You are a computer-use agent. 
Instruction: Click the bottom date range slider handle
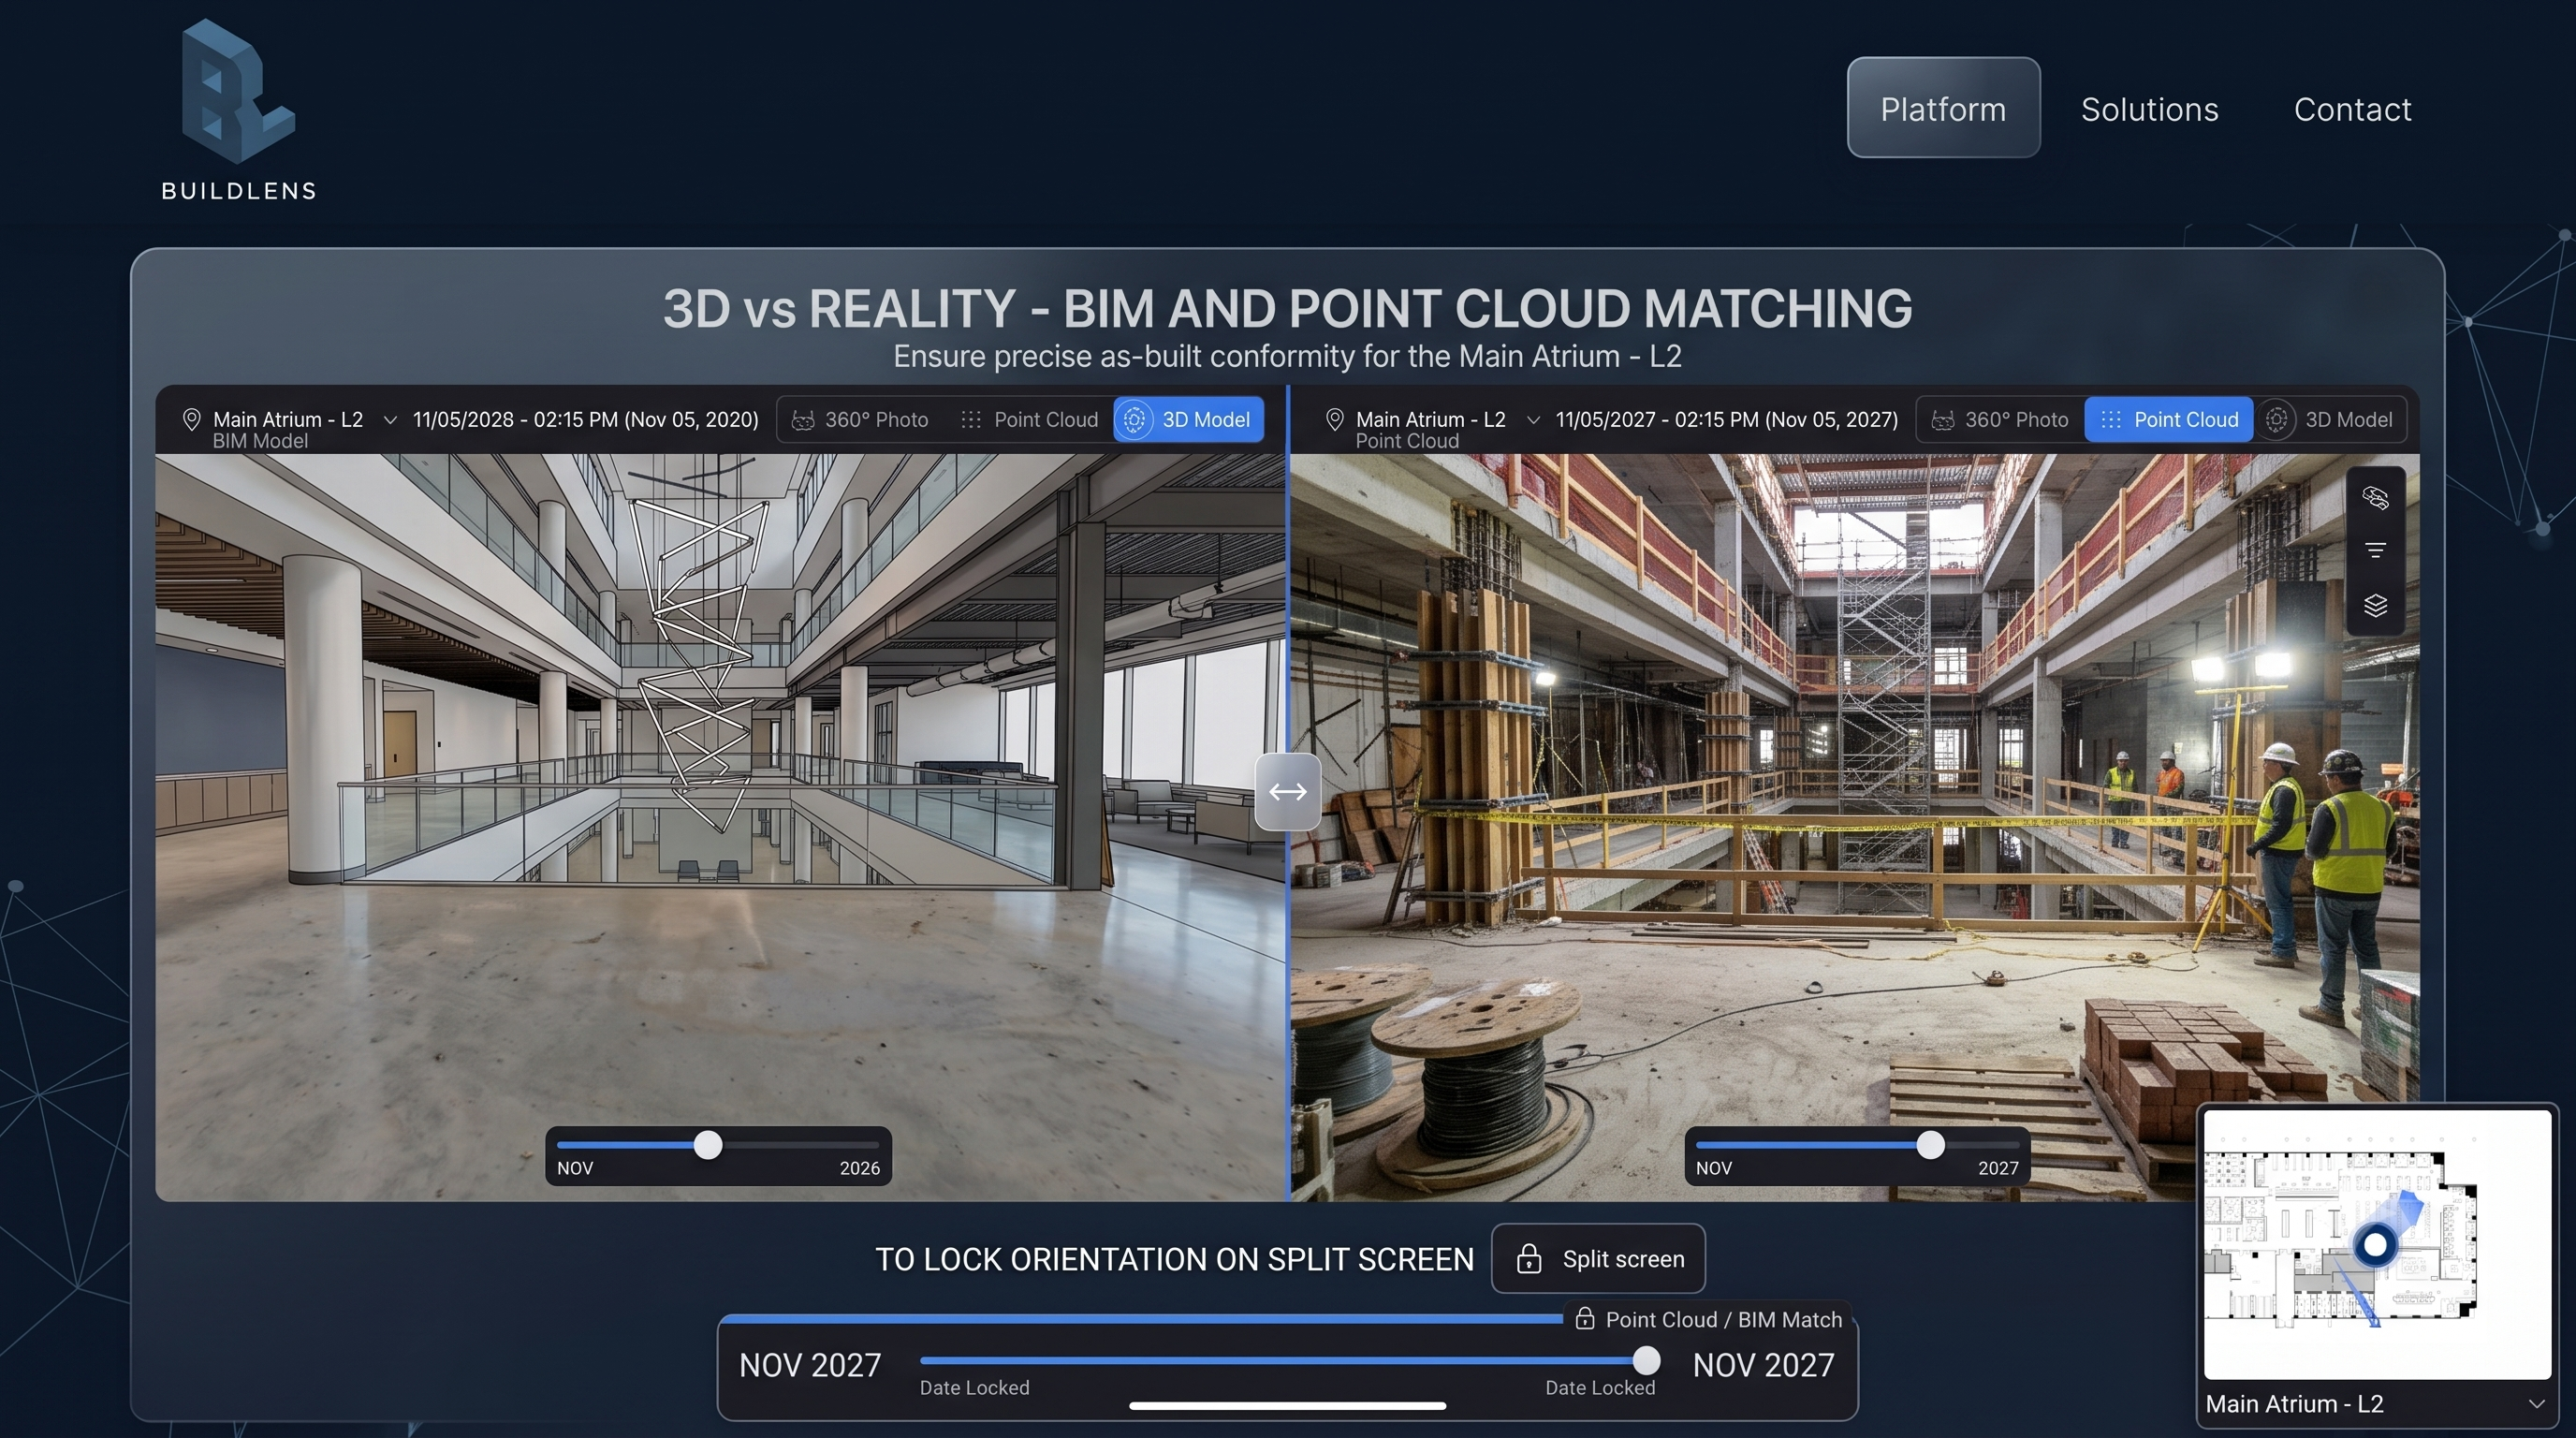1646,1361
